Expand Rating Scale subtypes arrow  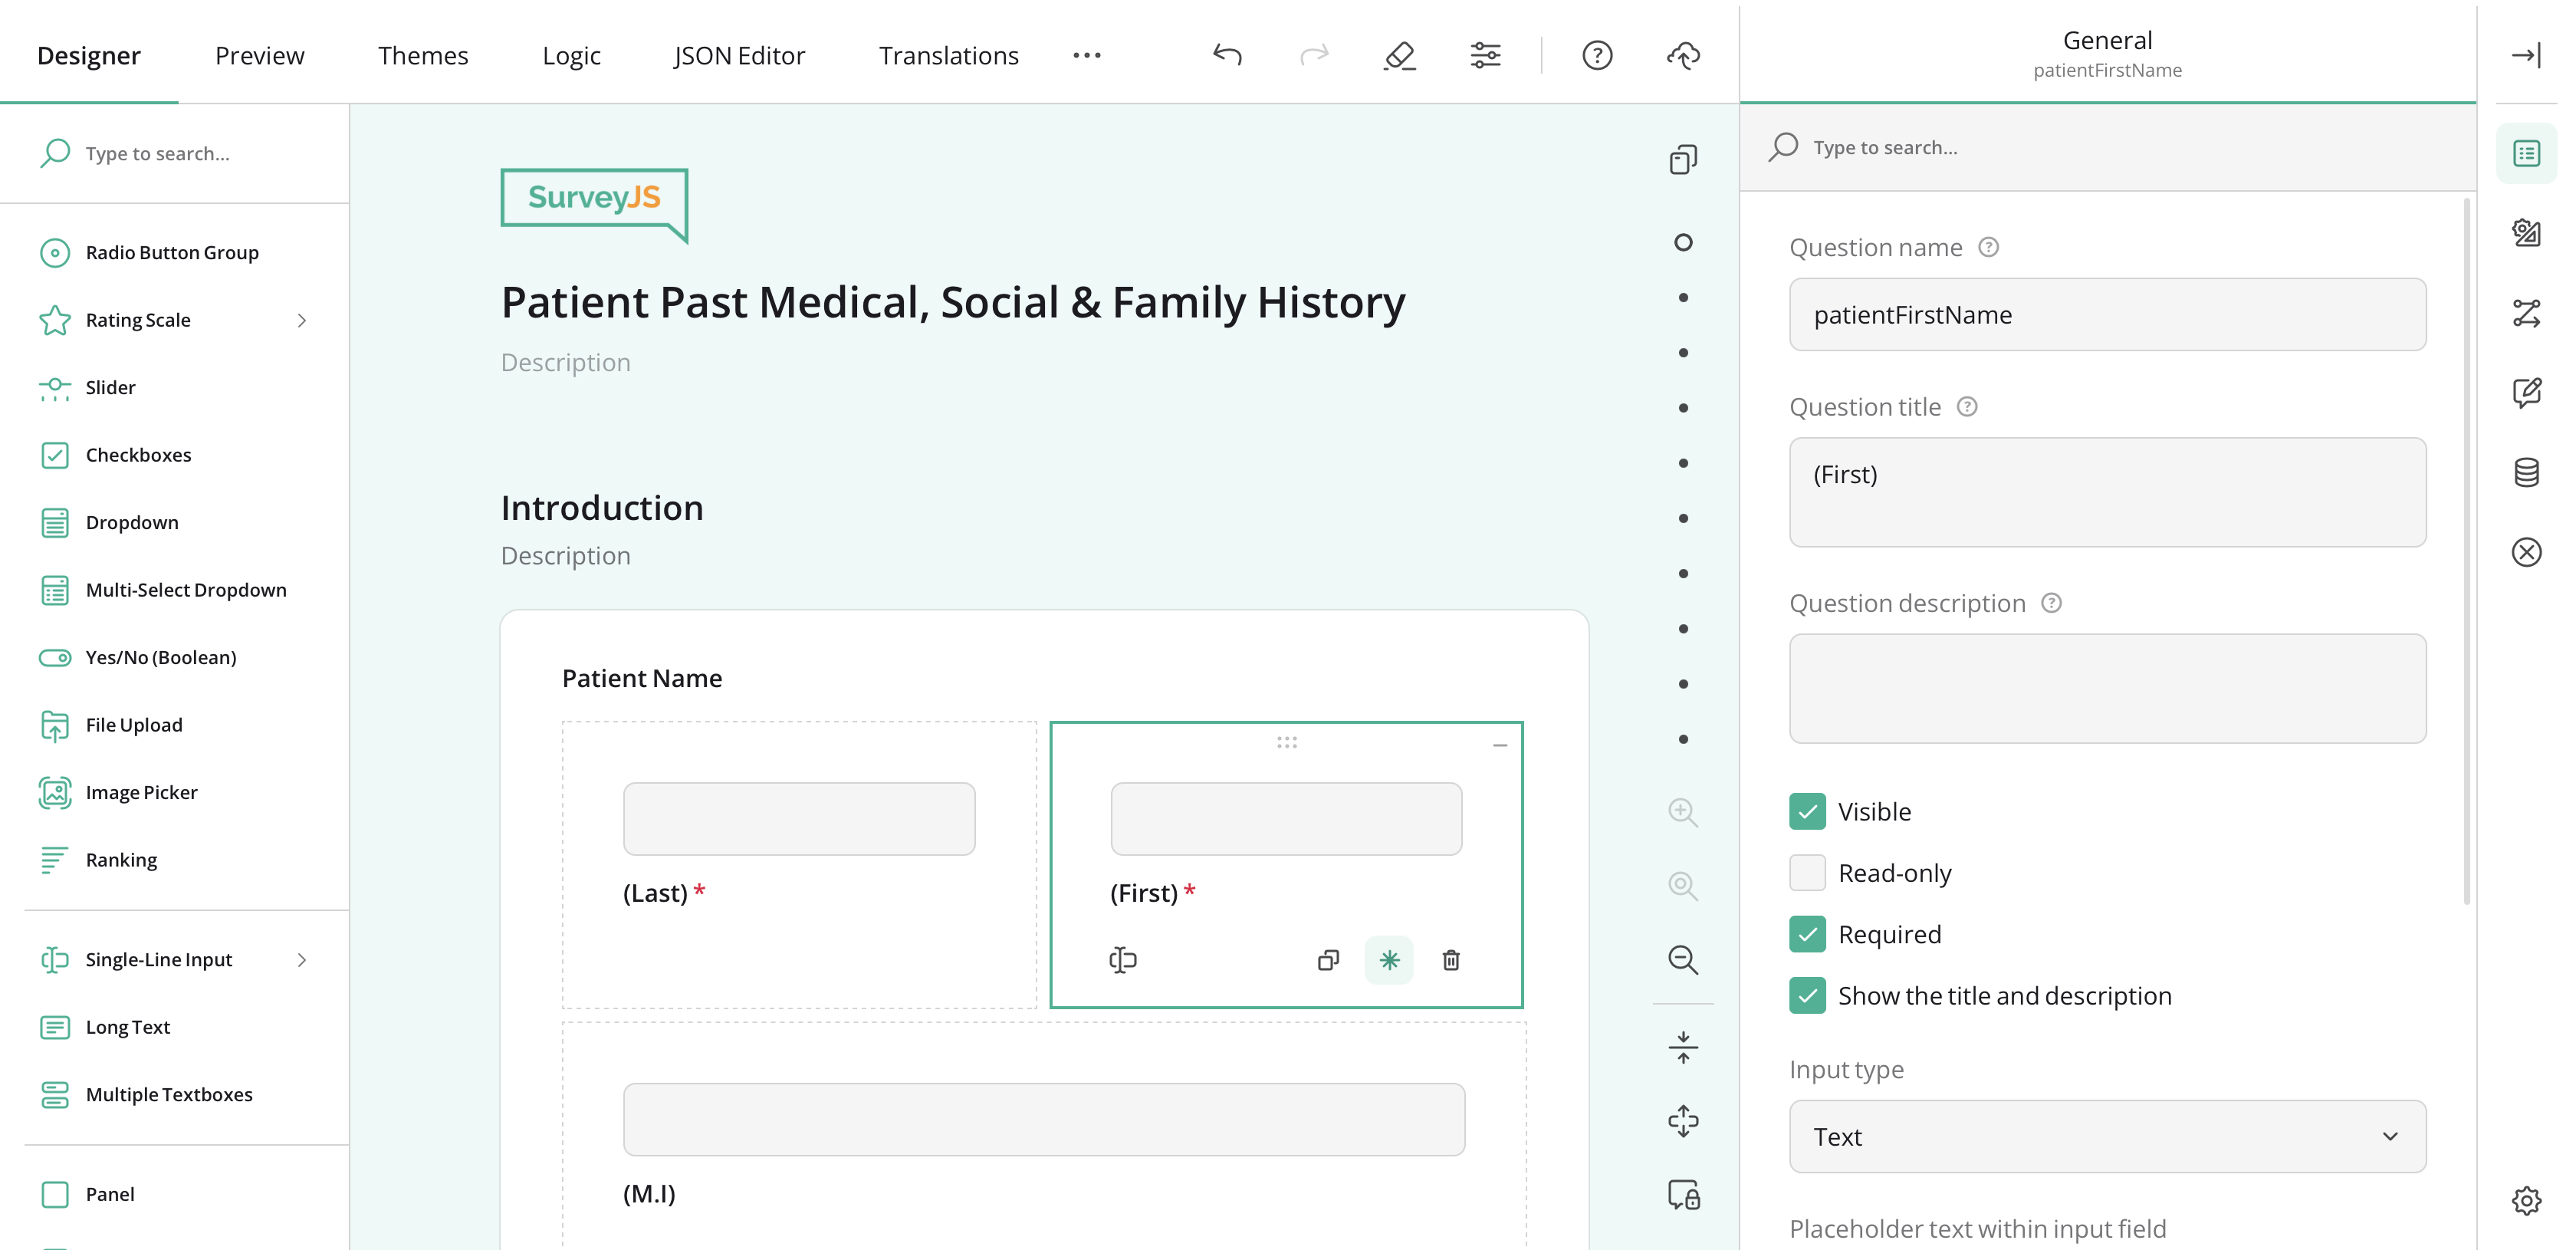click(x=302, y=320)
